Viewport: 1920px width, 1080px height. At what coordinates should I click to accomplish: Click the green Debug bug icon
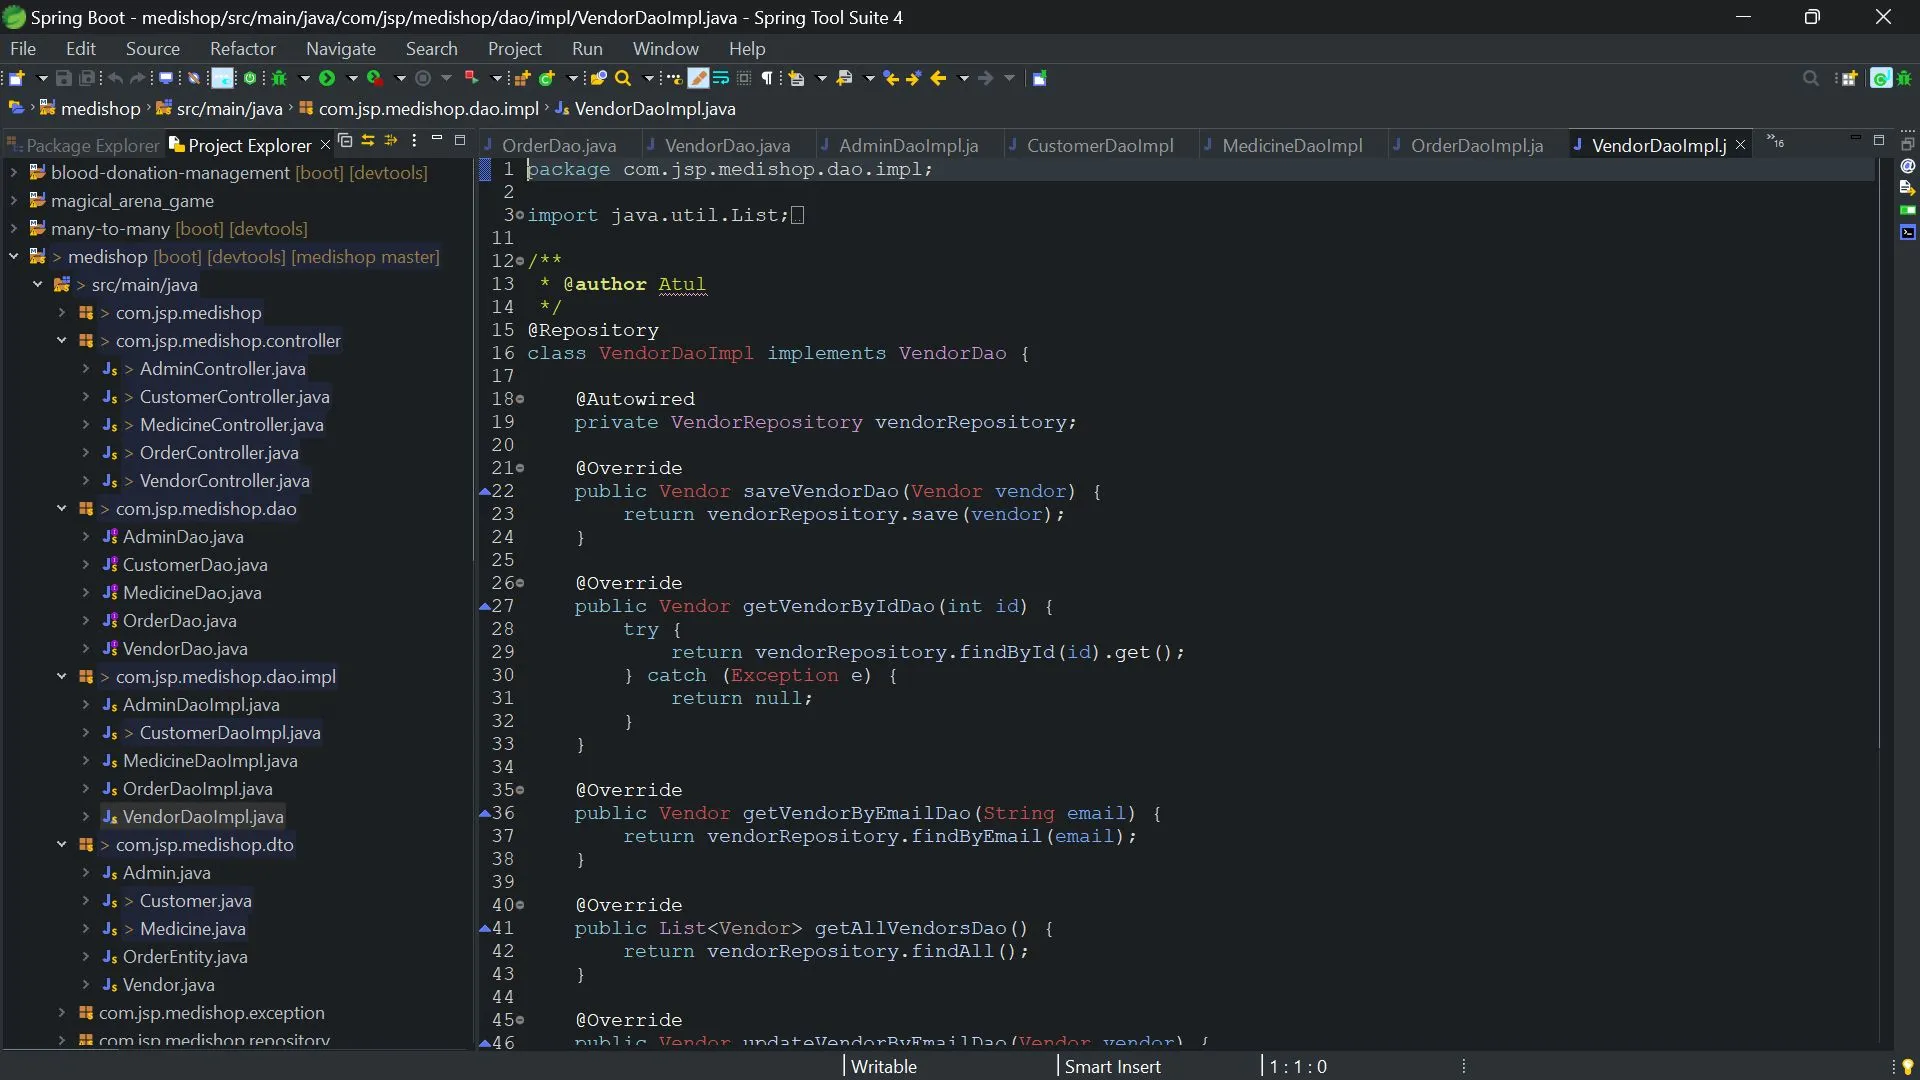pyautogui.click(x=280, y=78)
